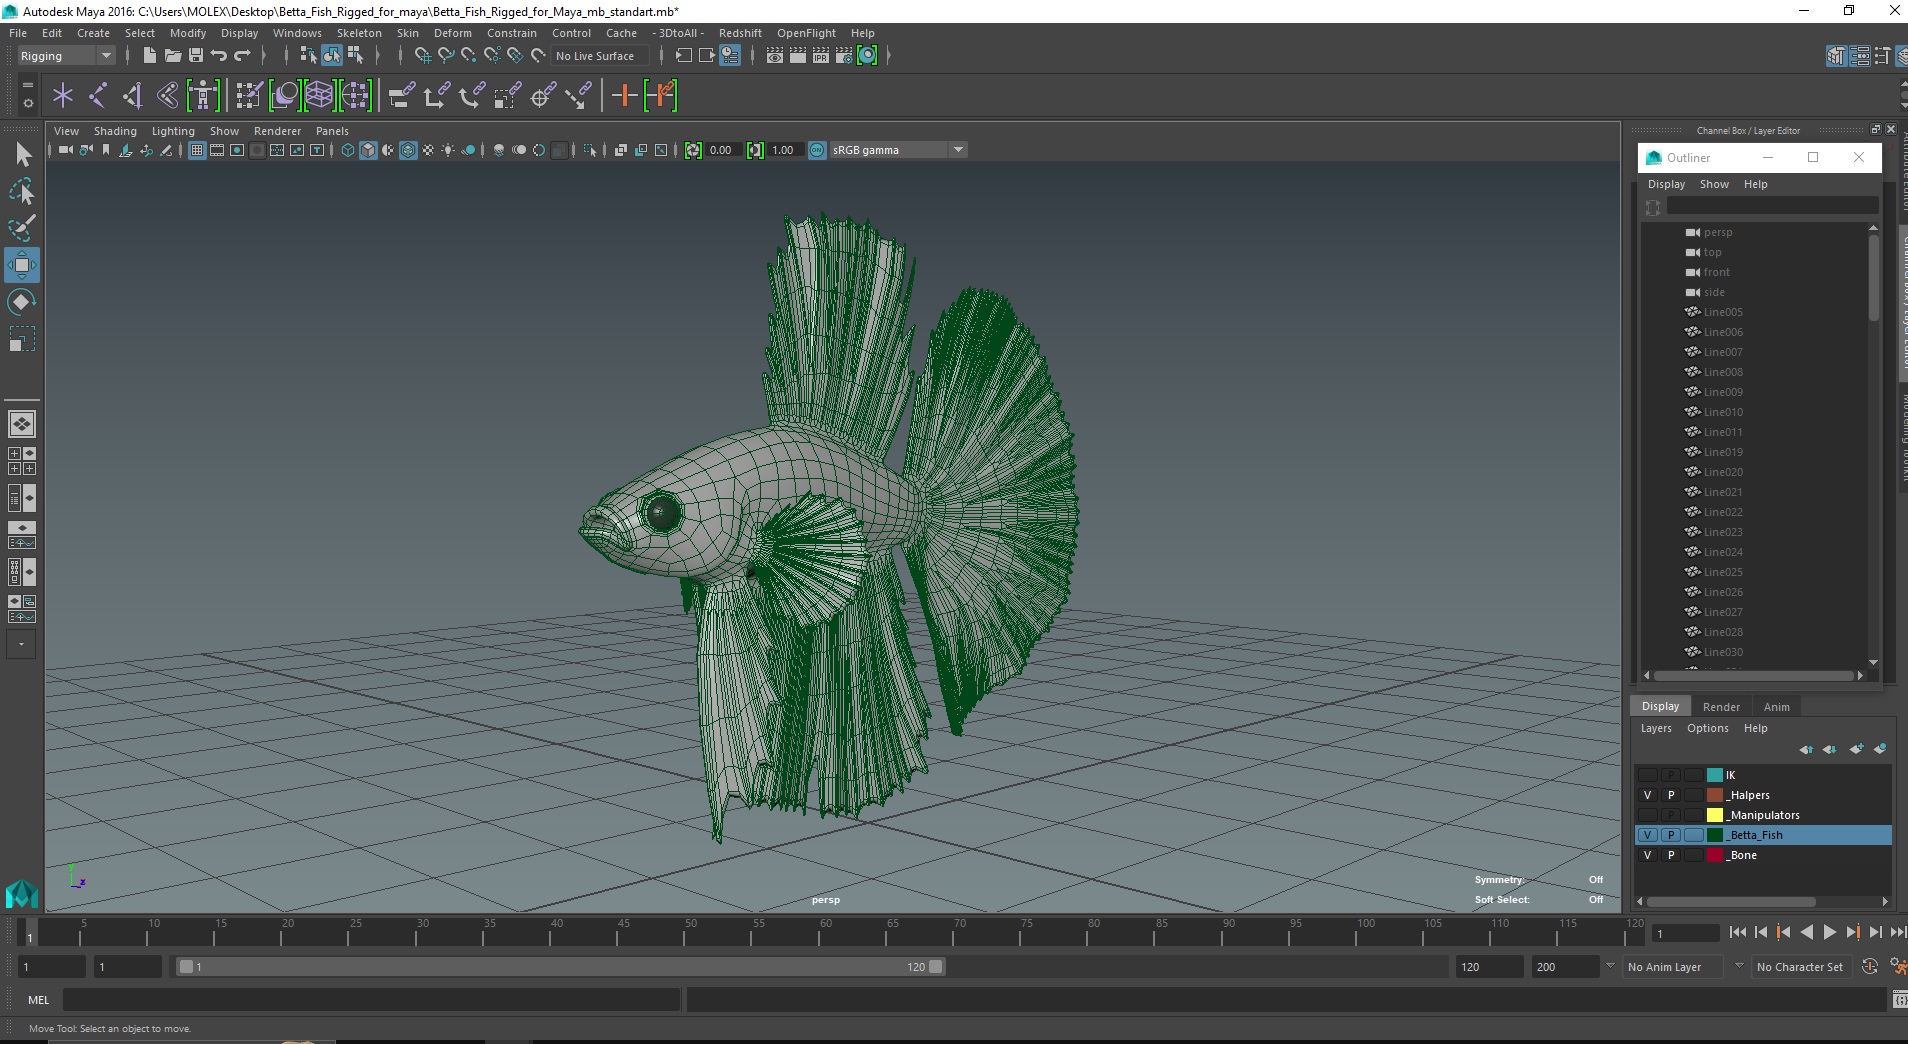The image size is (1908, 1044).
Task: Open the No Live Surface field
Action: tap(599, 56)
